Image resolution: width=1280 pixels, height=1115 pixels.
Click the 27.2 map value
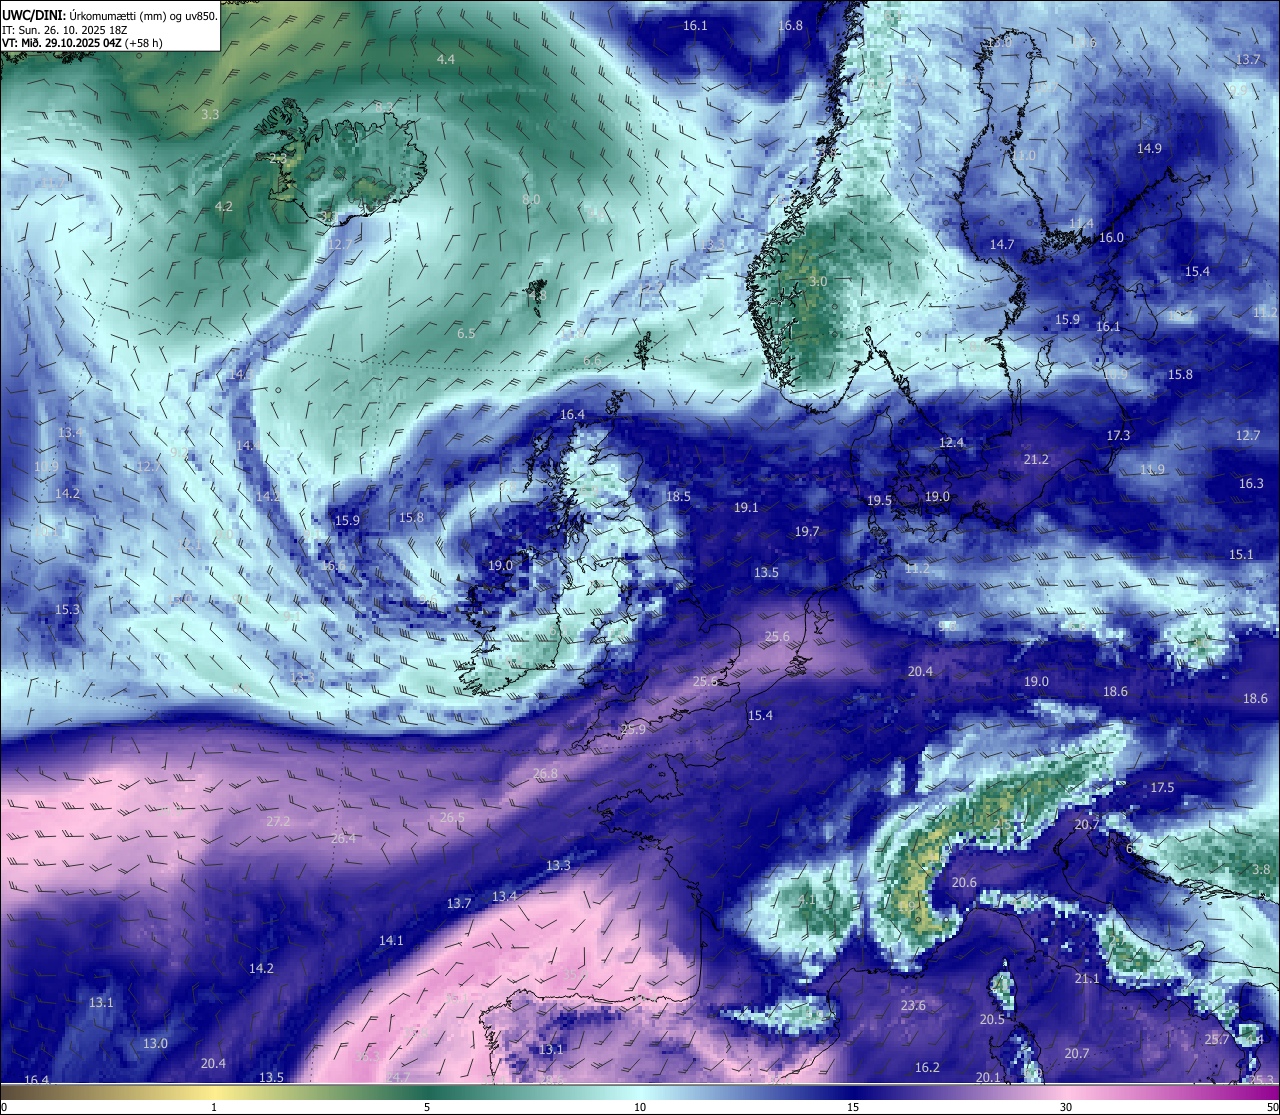coord(278,822)
